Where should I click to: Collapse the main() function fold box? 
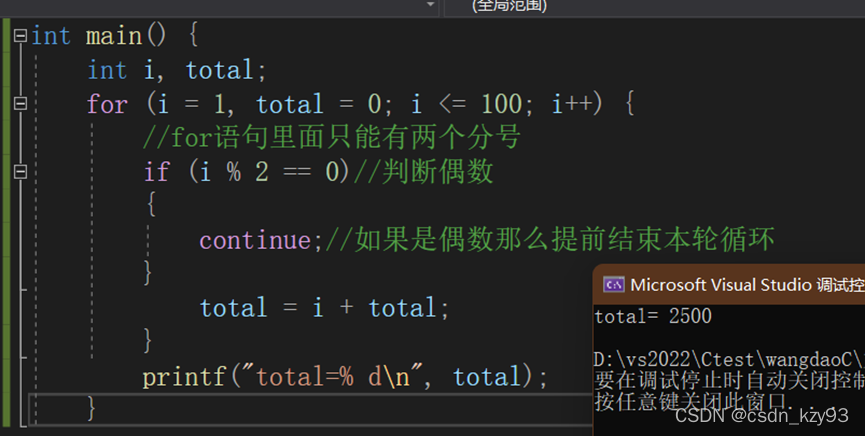[x=20, y=36]
